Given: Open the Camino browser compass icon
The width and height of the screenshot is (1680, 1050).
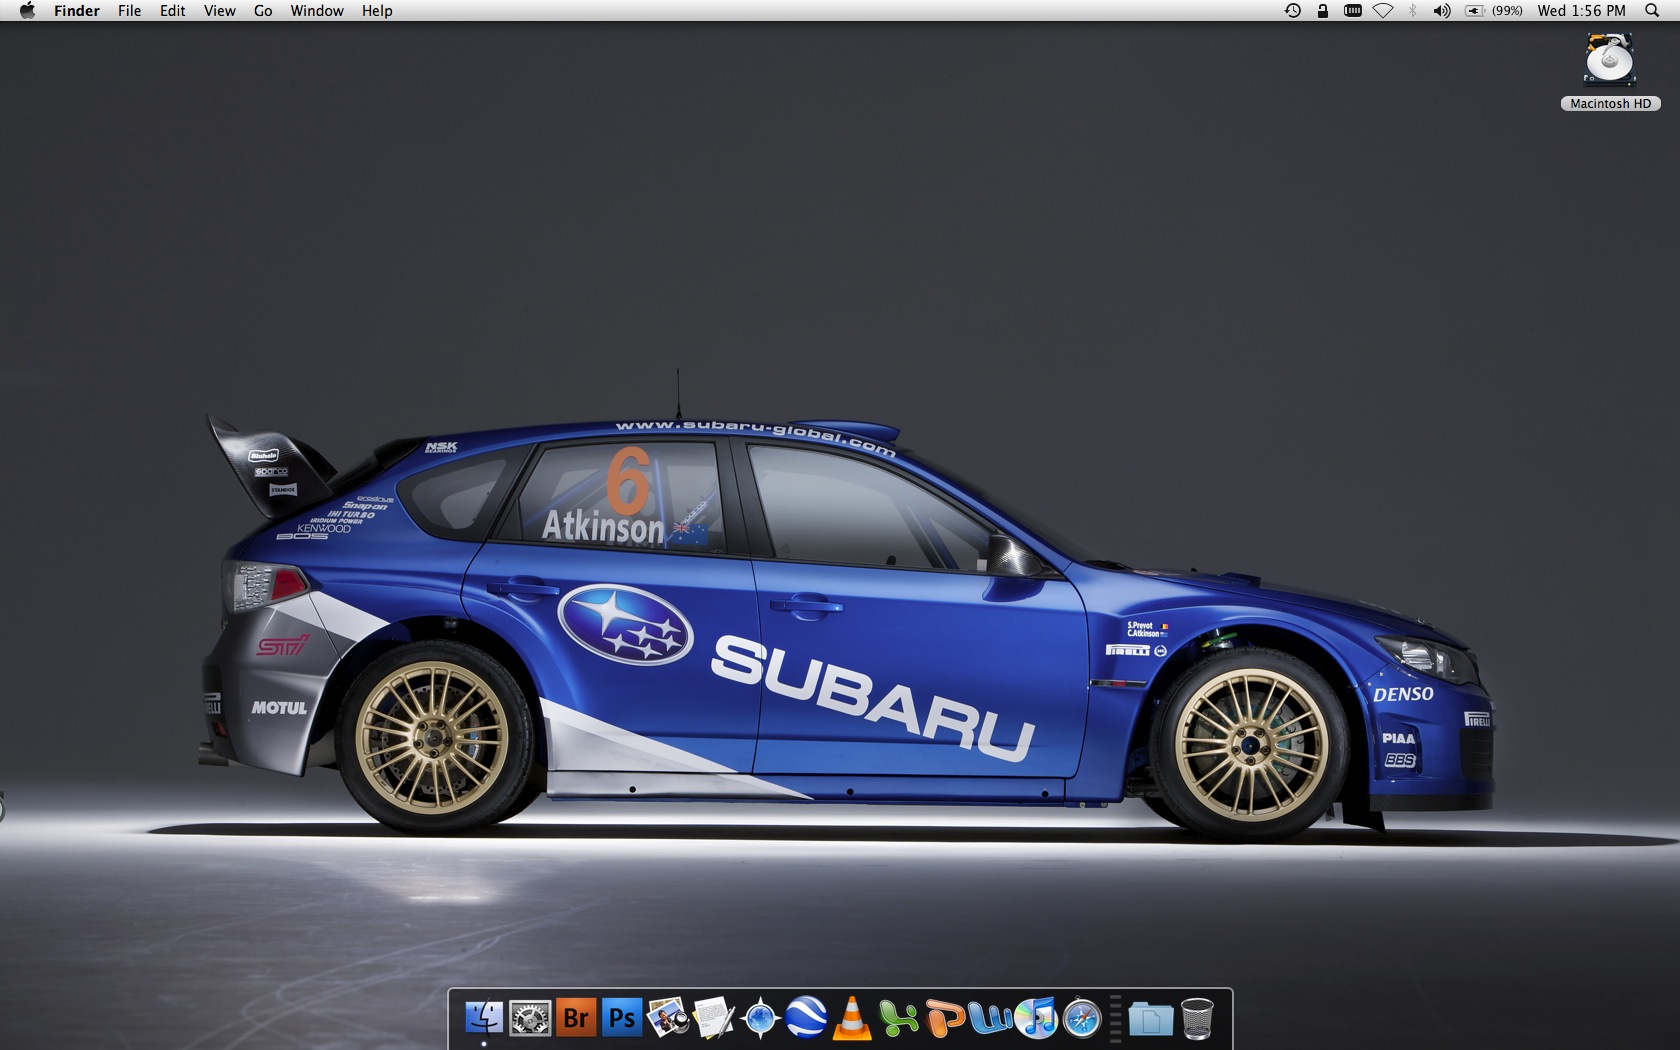Looking at the screenshot, I should point(760,1018).
